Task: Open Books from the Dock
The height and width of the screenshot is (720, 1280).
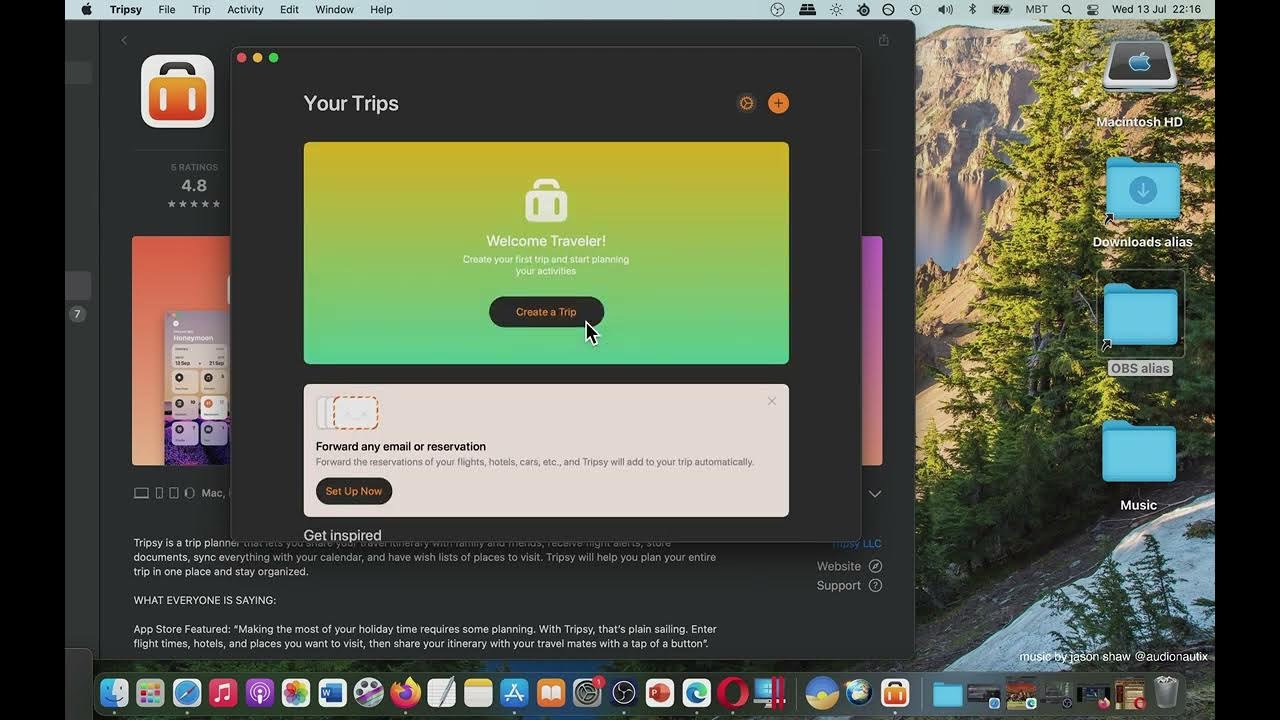Action: tap(551, 692)
